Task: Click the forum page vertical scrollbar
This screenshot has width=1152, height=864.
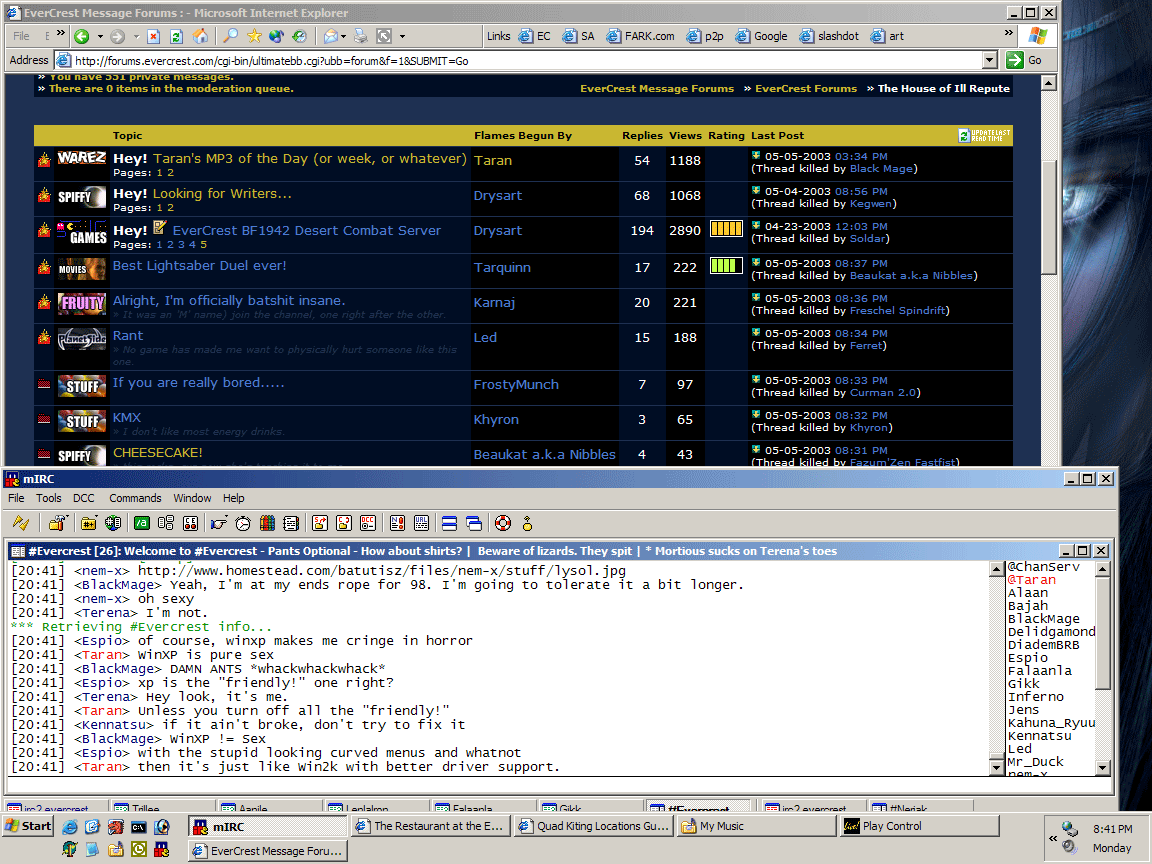Action: click(1048, 270)
